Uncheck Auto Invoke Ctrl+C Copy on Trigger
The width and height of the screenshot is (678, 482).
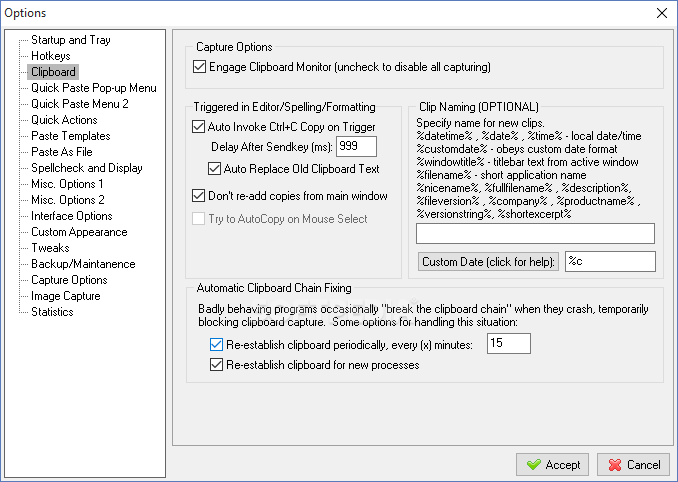point(198,127)
